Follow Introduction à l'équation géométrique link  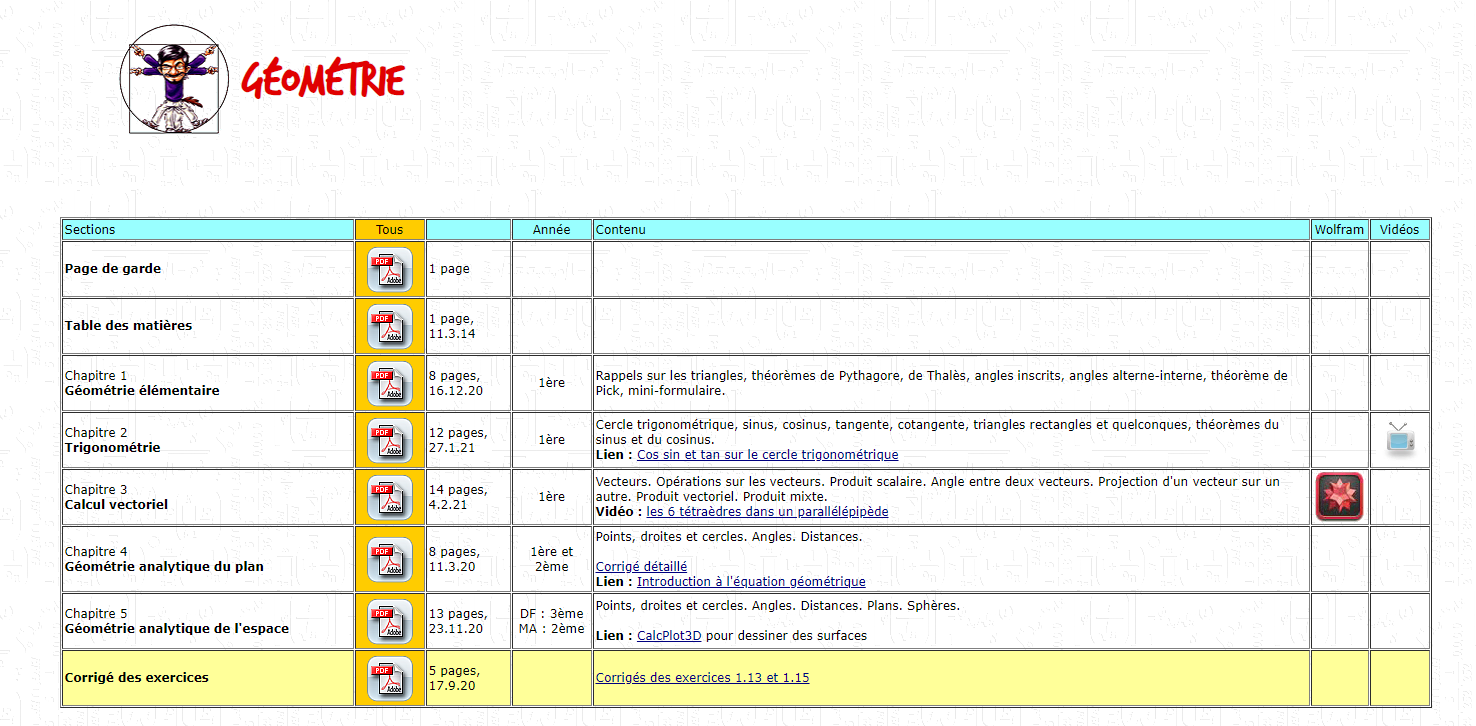pyautogui.click(x=751, y=582)
